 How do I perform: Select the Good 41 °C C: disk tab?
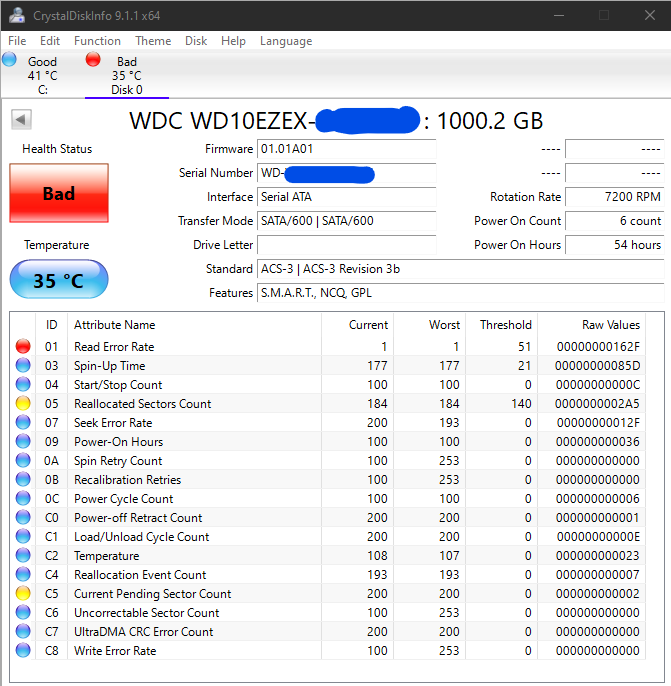click(x=42, y=75)
